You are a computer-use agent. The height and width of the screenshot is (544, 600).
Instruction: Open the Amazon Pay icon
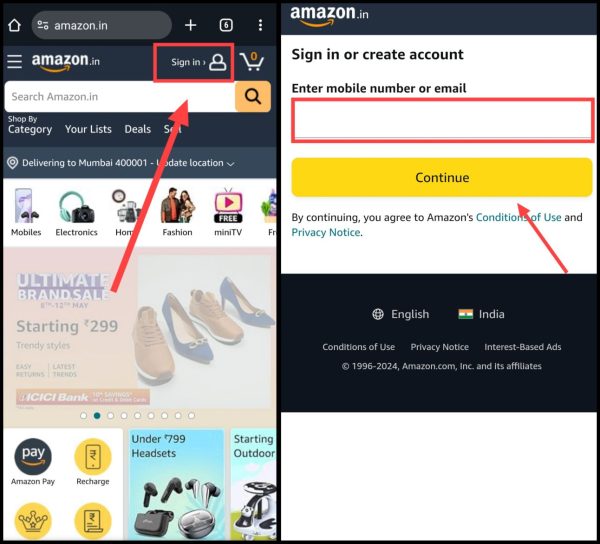click(33, 456)
